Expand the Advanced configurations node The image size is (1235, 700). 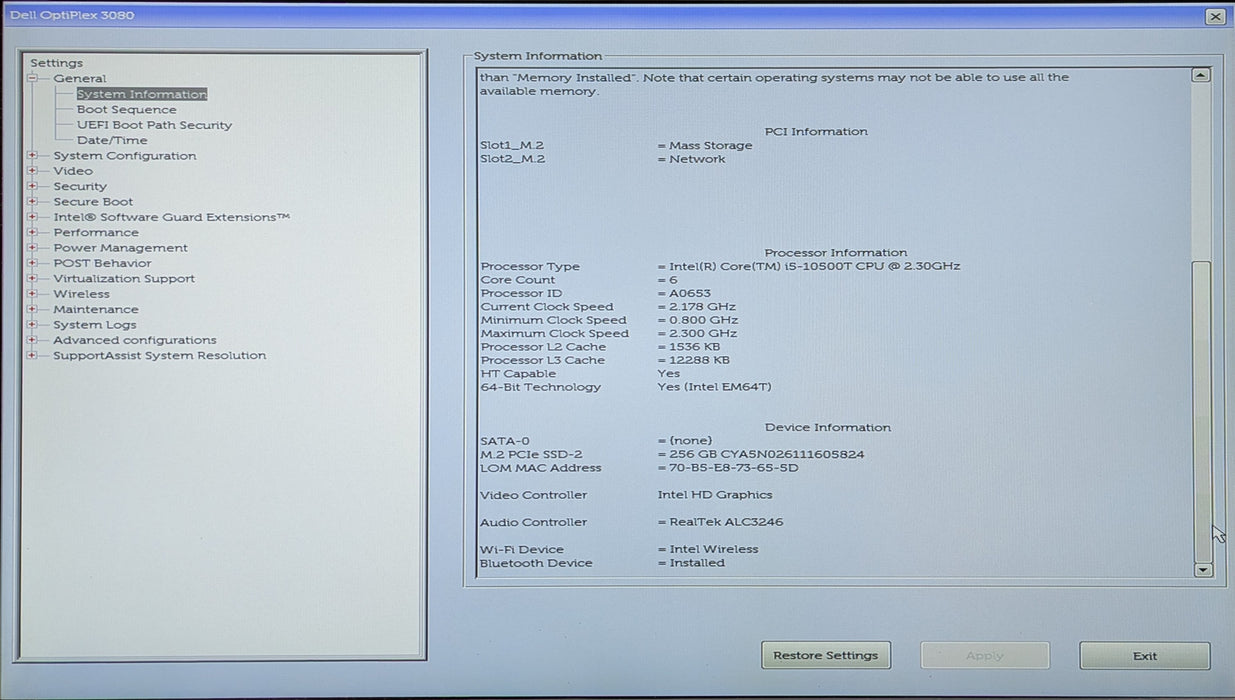33,340
